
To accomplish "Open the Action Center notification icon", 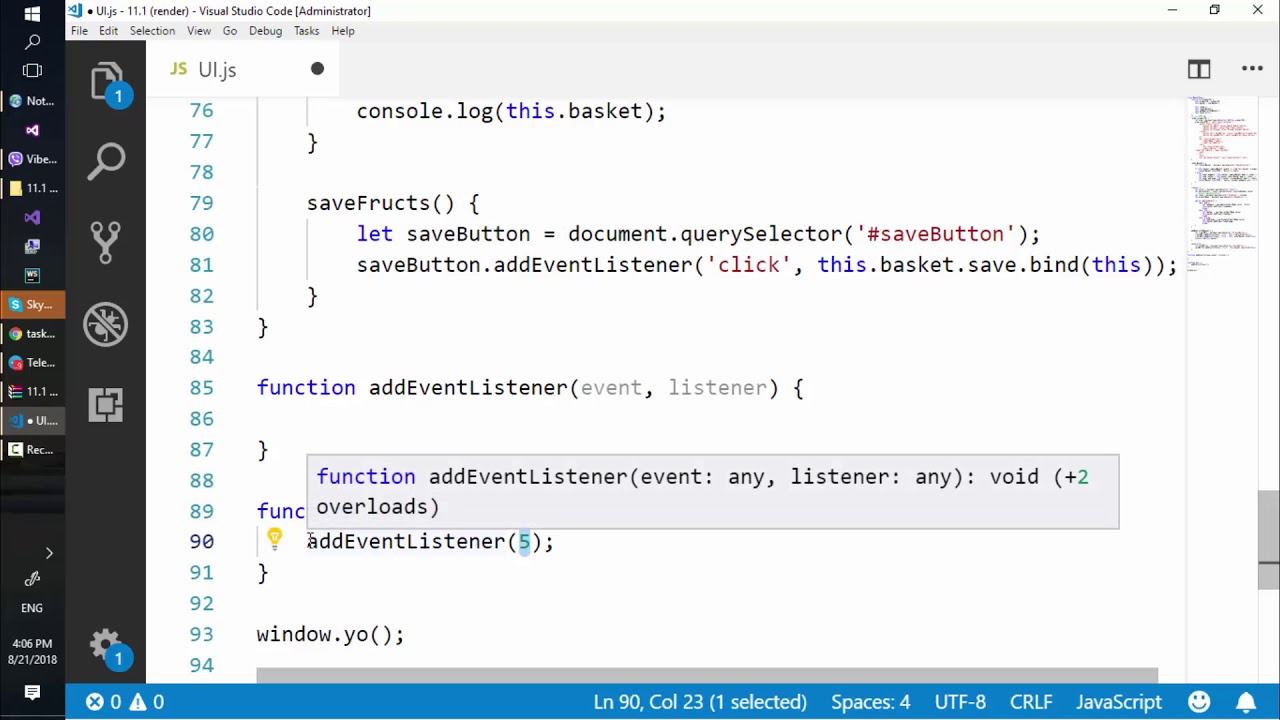I will click(x=32, y=692).
